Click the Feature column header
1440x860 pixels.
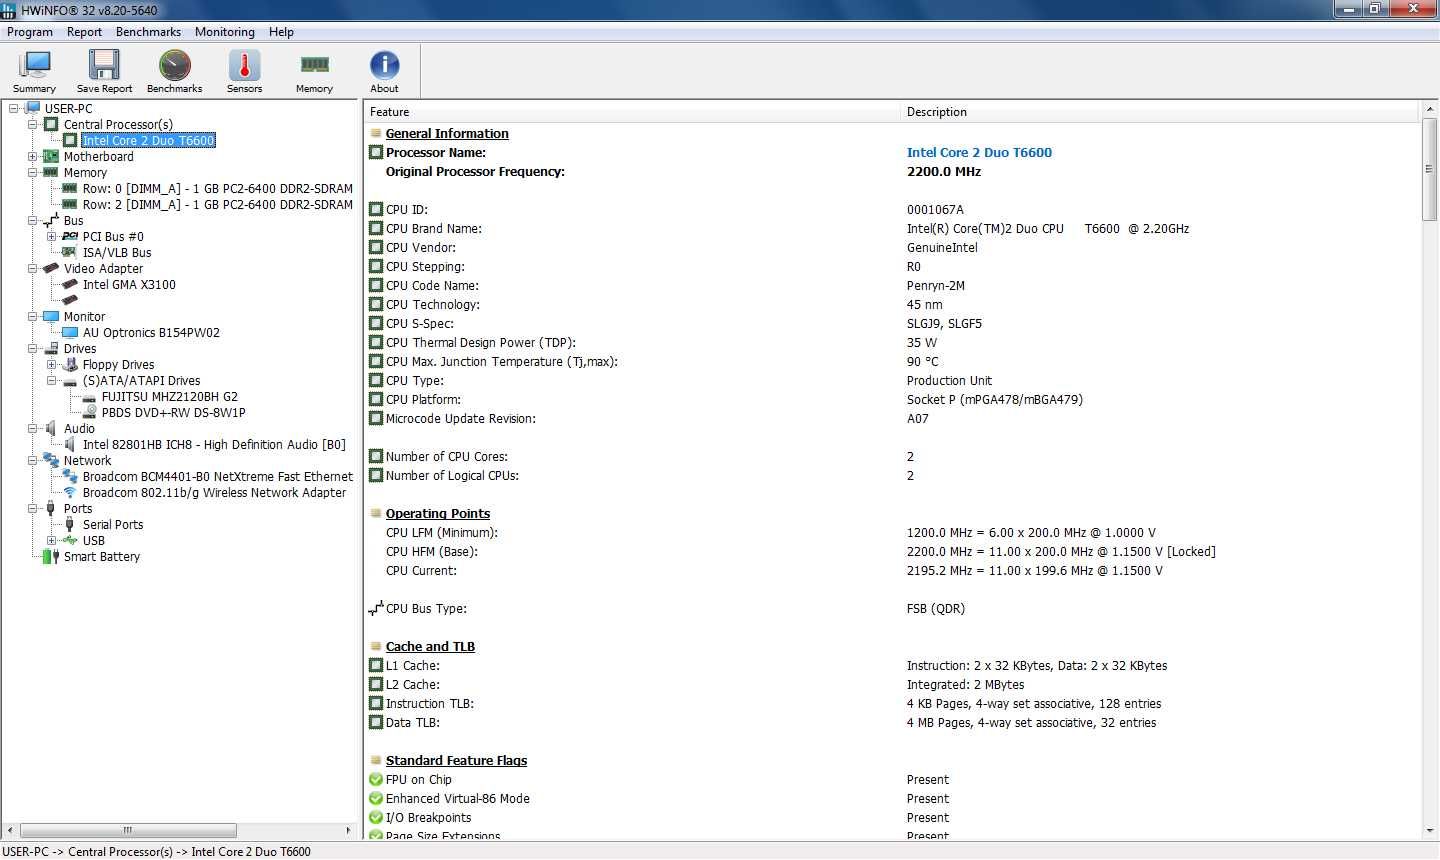[632, 112]
